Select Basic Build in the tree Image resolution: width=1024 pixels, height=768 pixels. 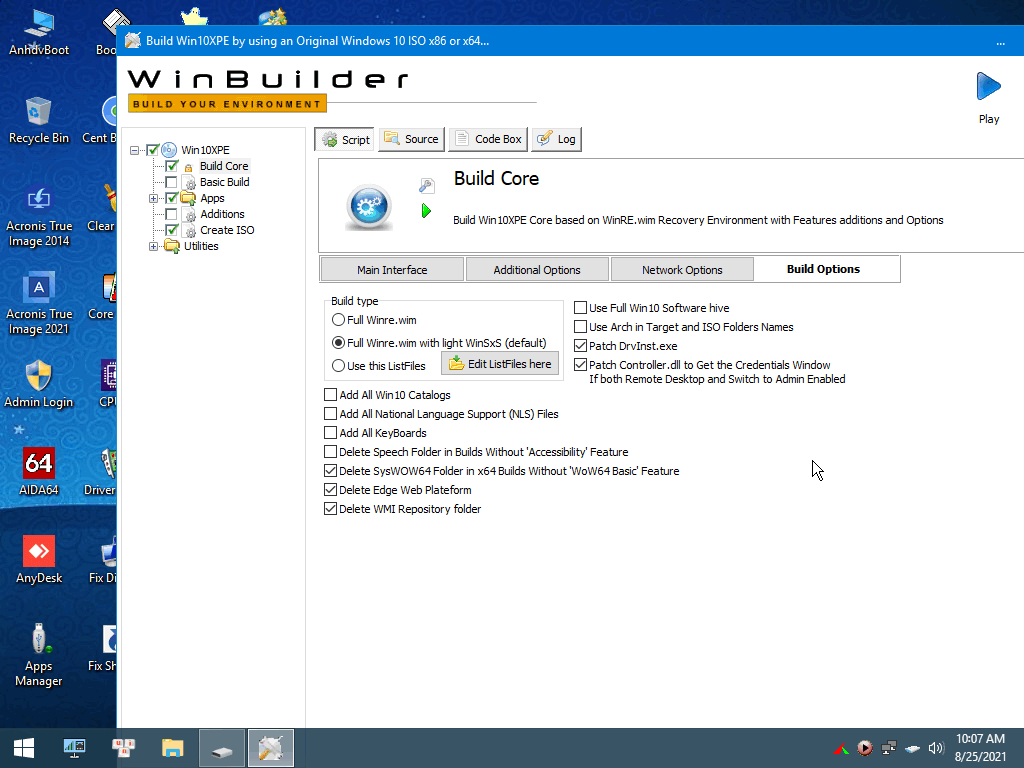[225, 182]
